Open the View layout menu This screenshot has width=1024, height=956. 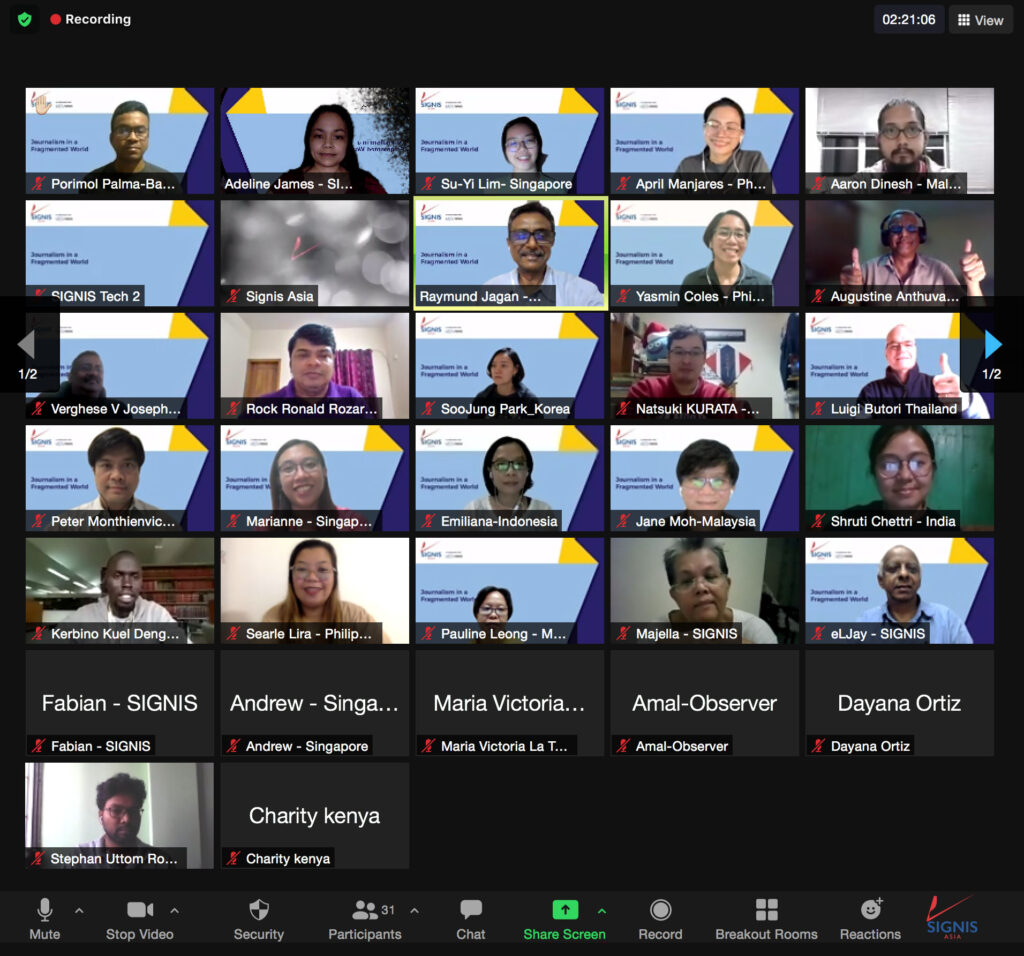979,20
